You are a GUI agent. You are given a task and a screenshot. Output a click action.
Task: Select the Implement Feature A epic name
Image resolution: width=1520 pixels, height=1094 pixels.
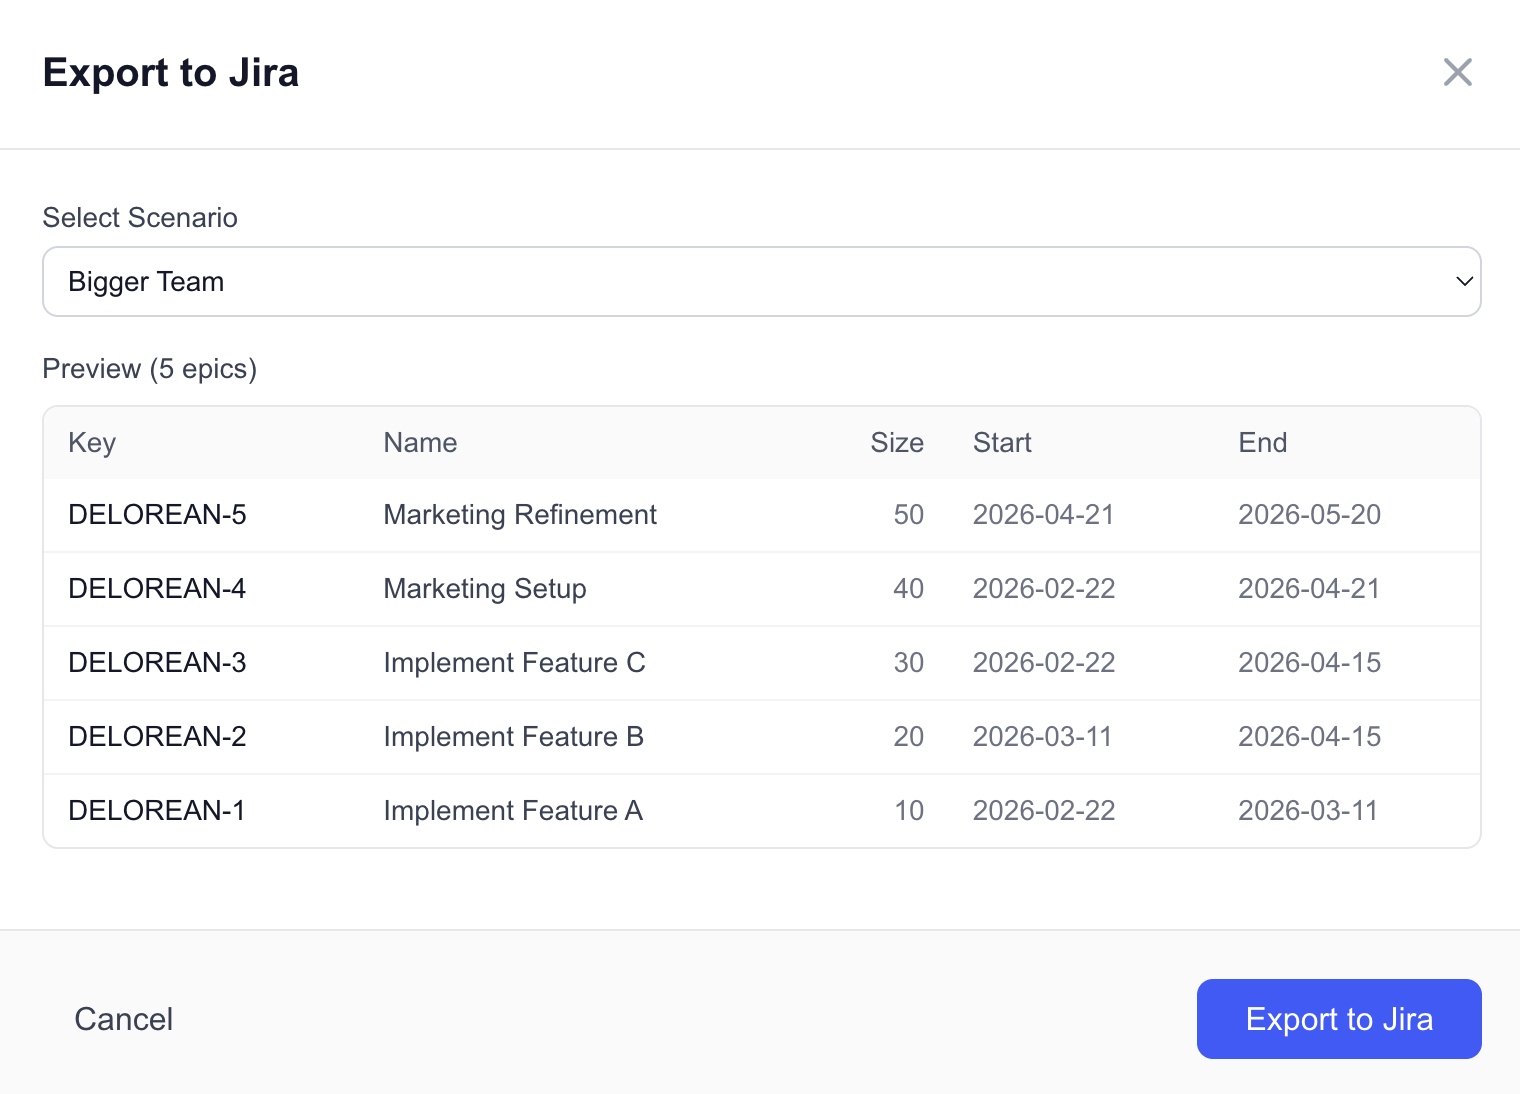click(513, 810)
